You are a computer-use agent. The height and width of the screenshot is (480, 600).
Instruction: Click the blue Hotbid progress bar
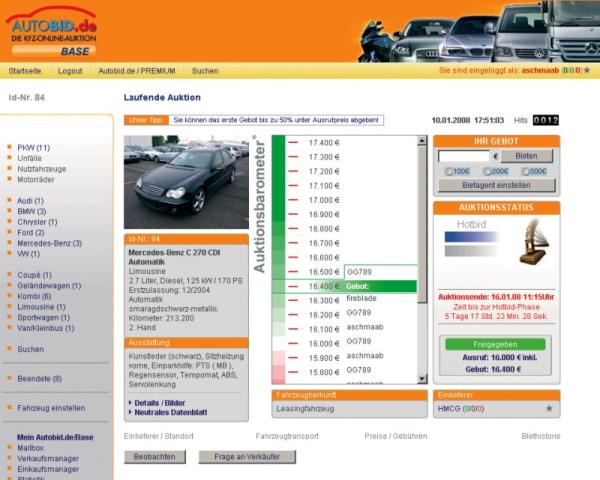[x=471, y=237]
